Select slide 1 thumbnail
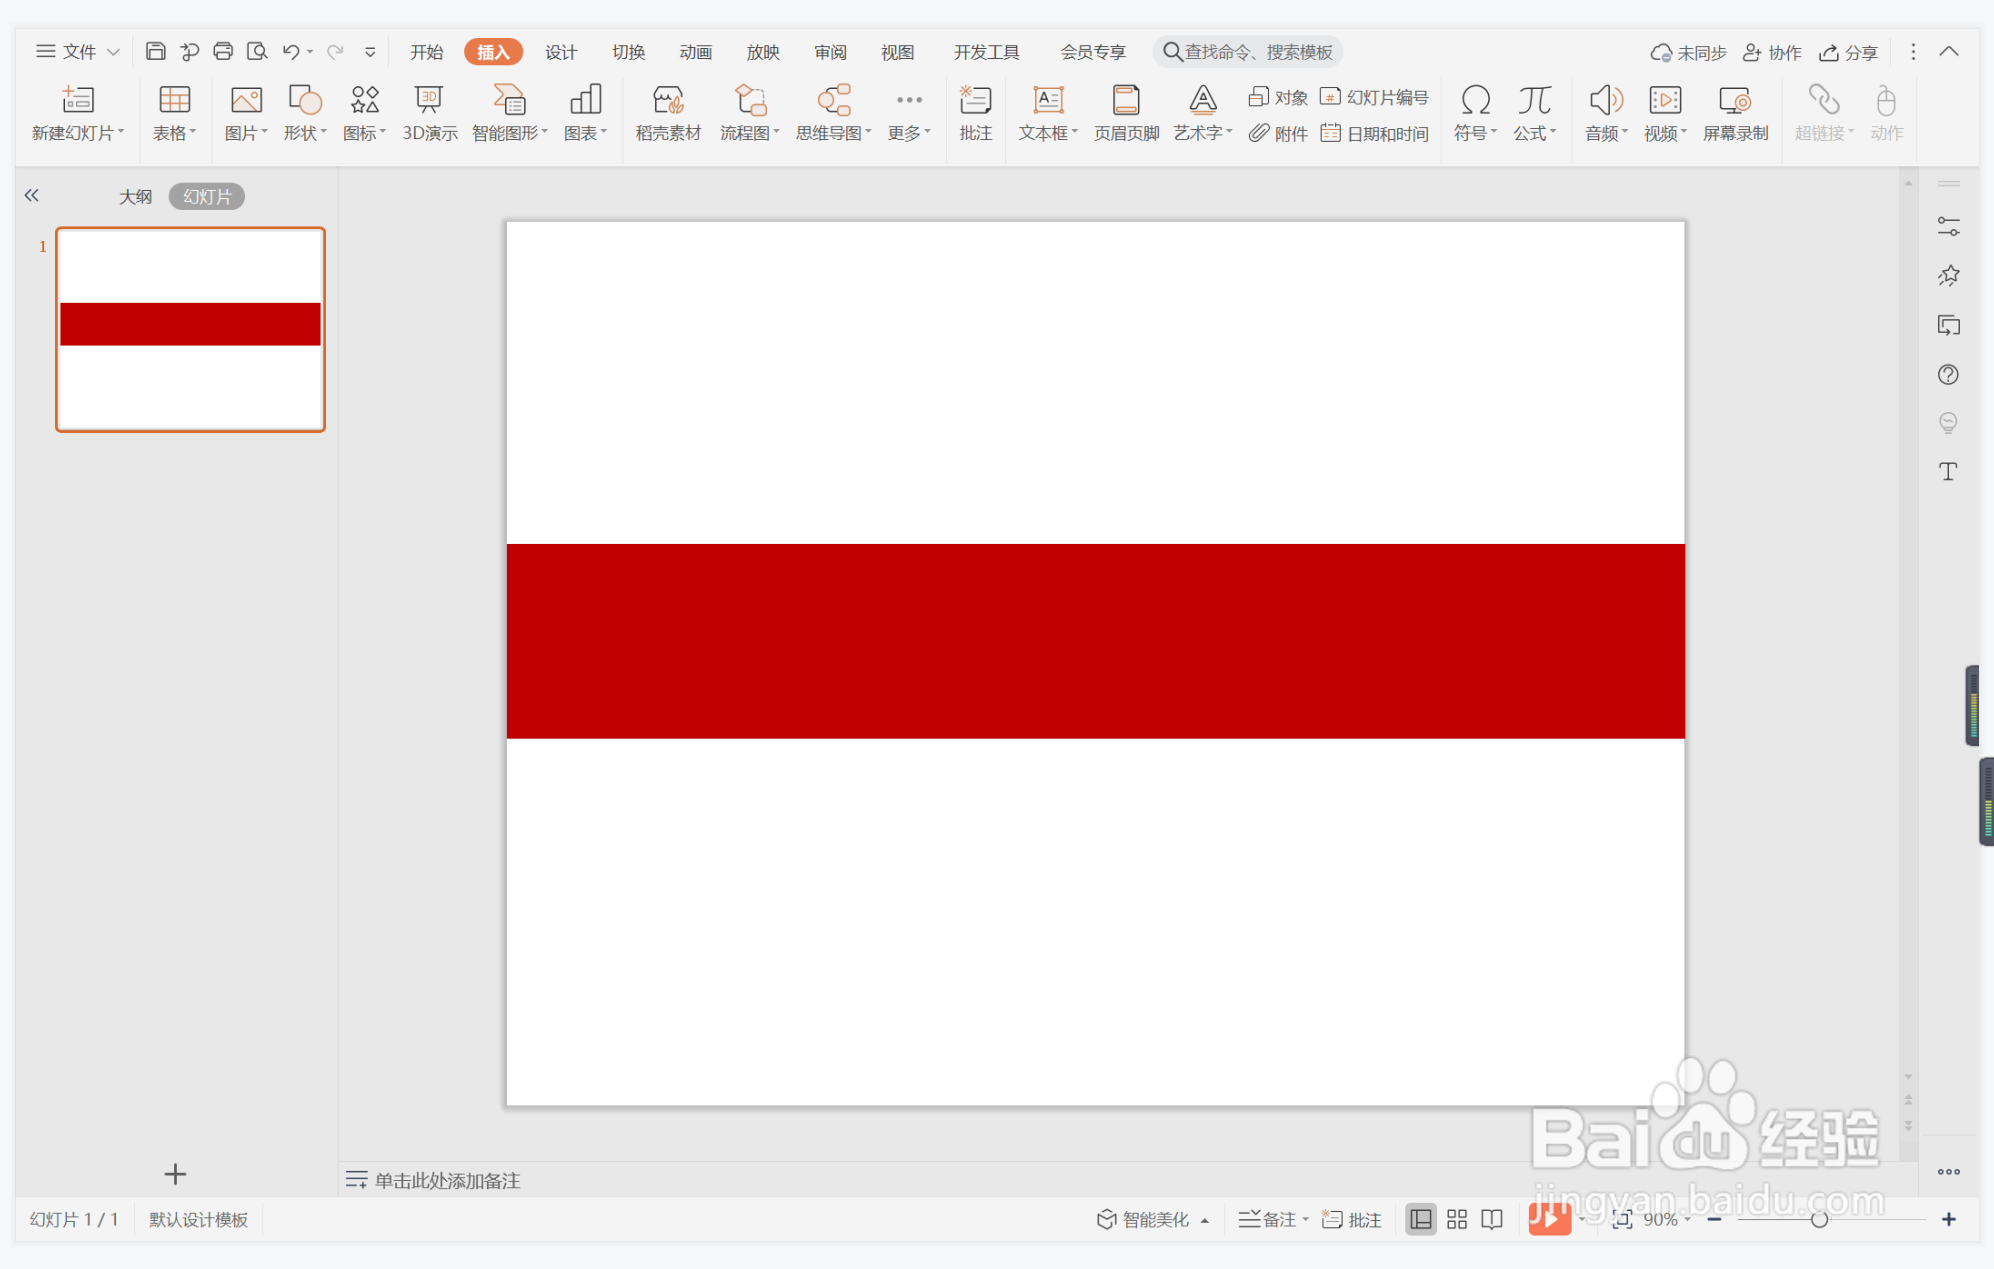 point(190,329)
